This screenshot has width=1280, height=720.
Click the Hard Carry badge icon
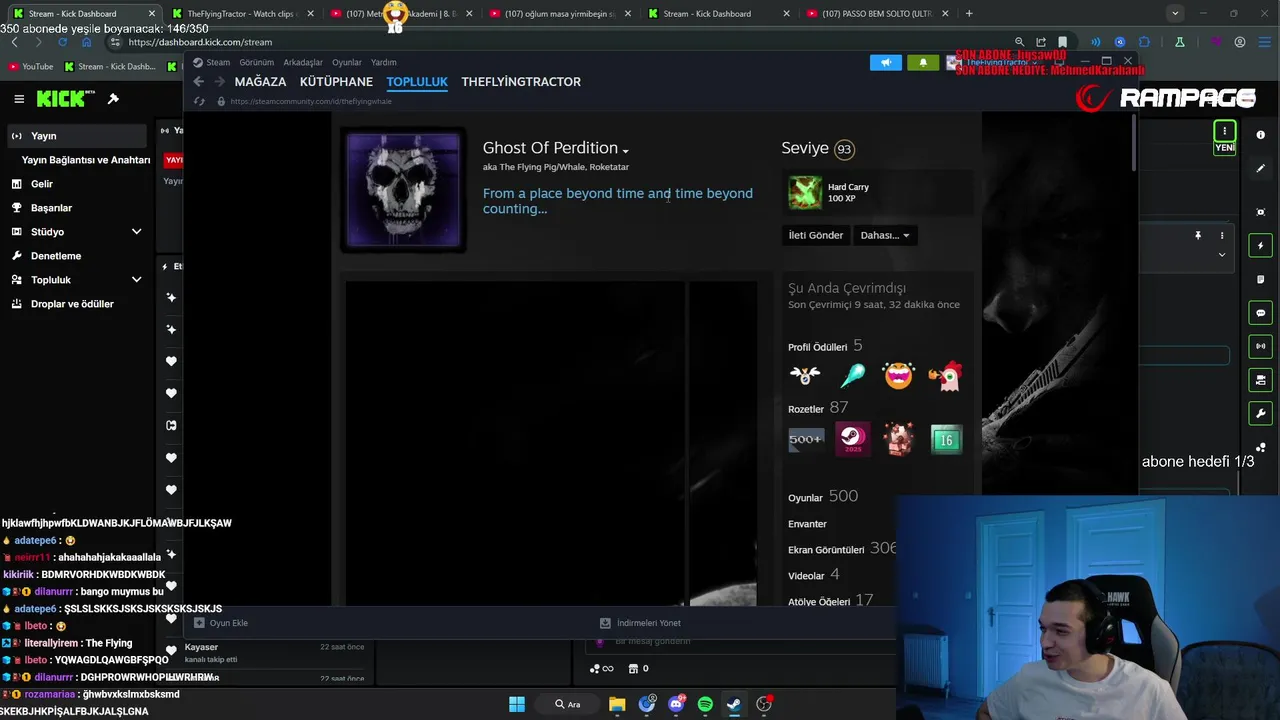[x=805, y=192]
